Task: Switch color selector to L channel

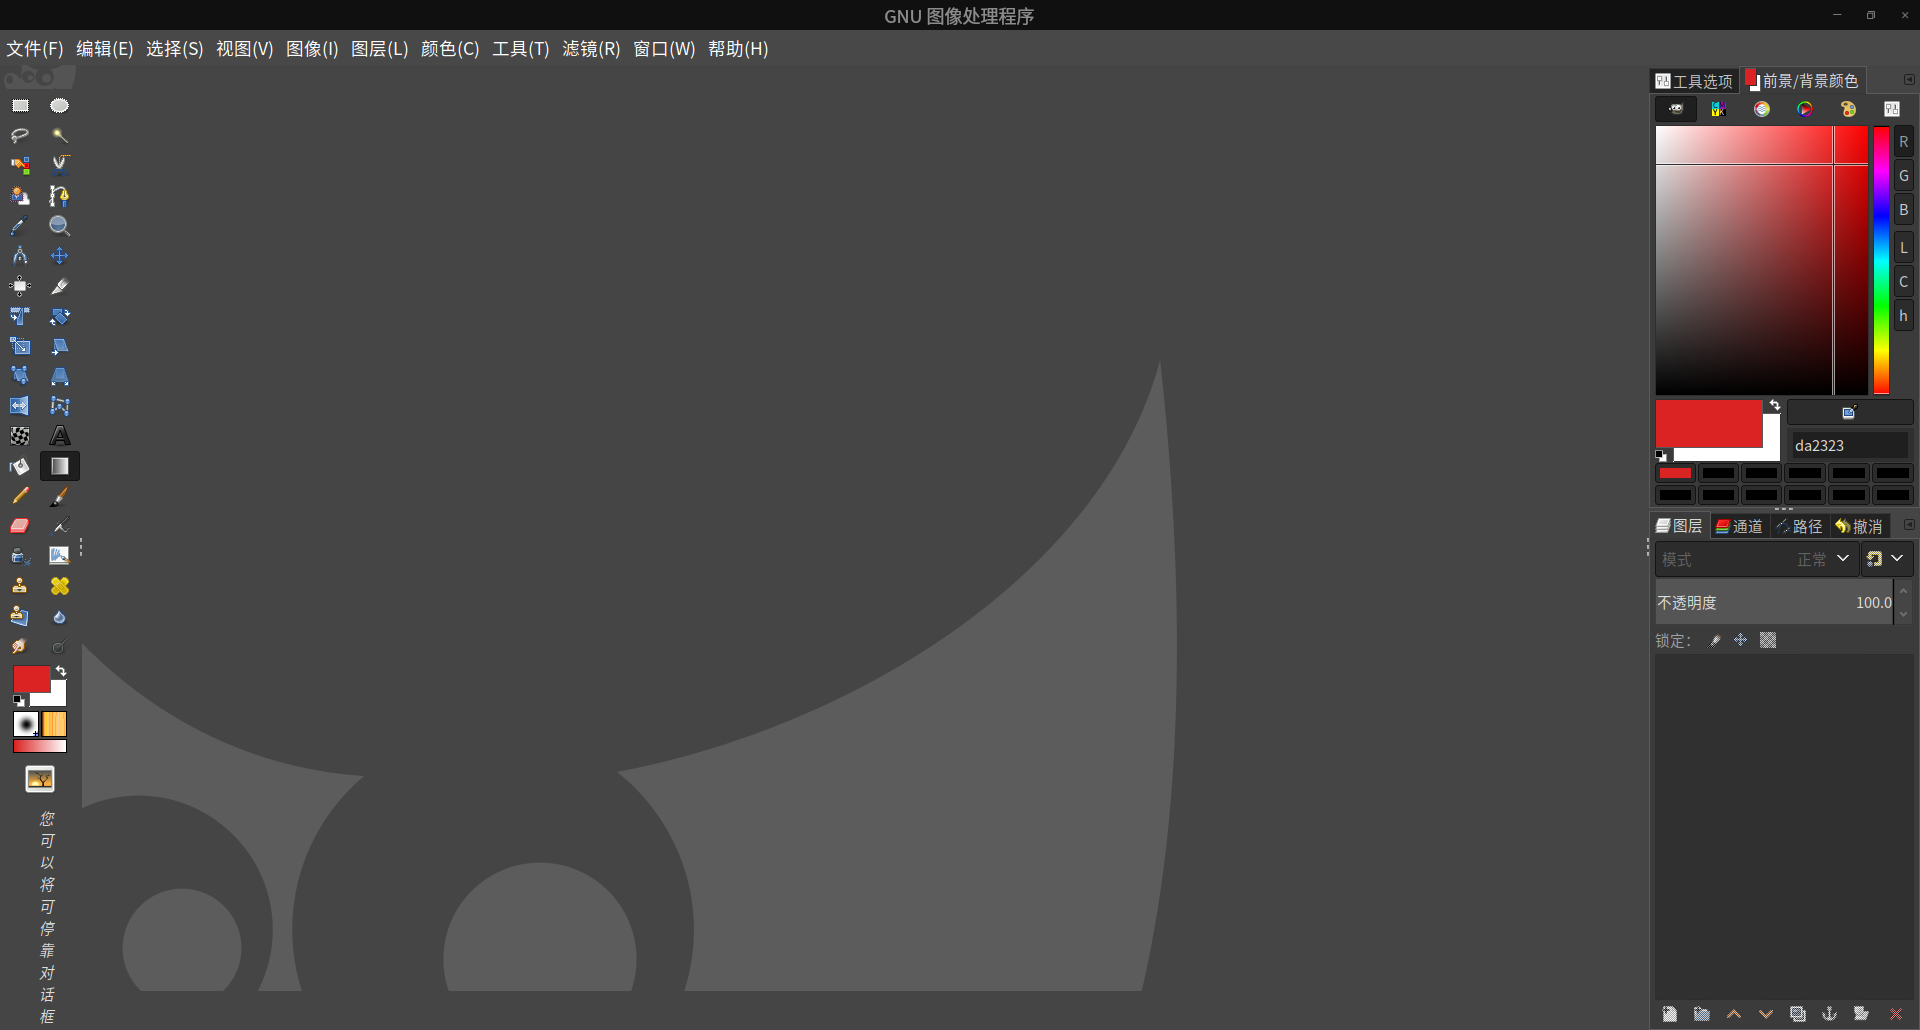Action: pyautogui.click(x=1904, y=248)
